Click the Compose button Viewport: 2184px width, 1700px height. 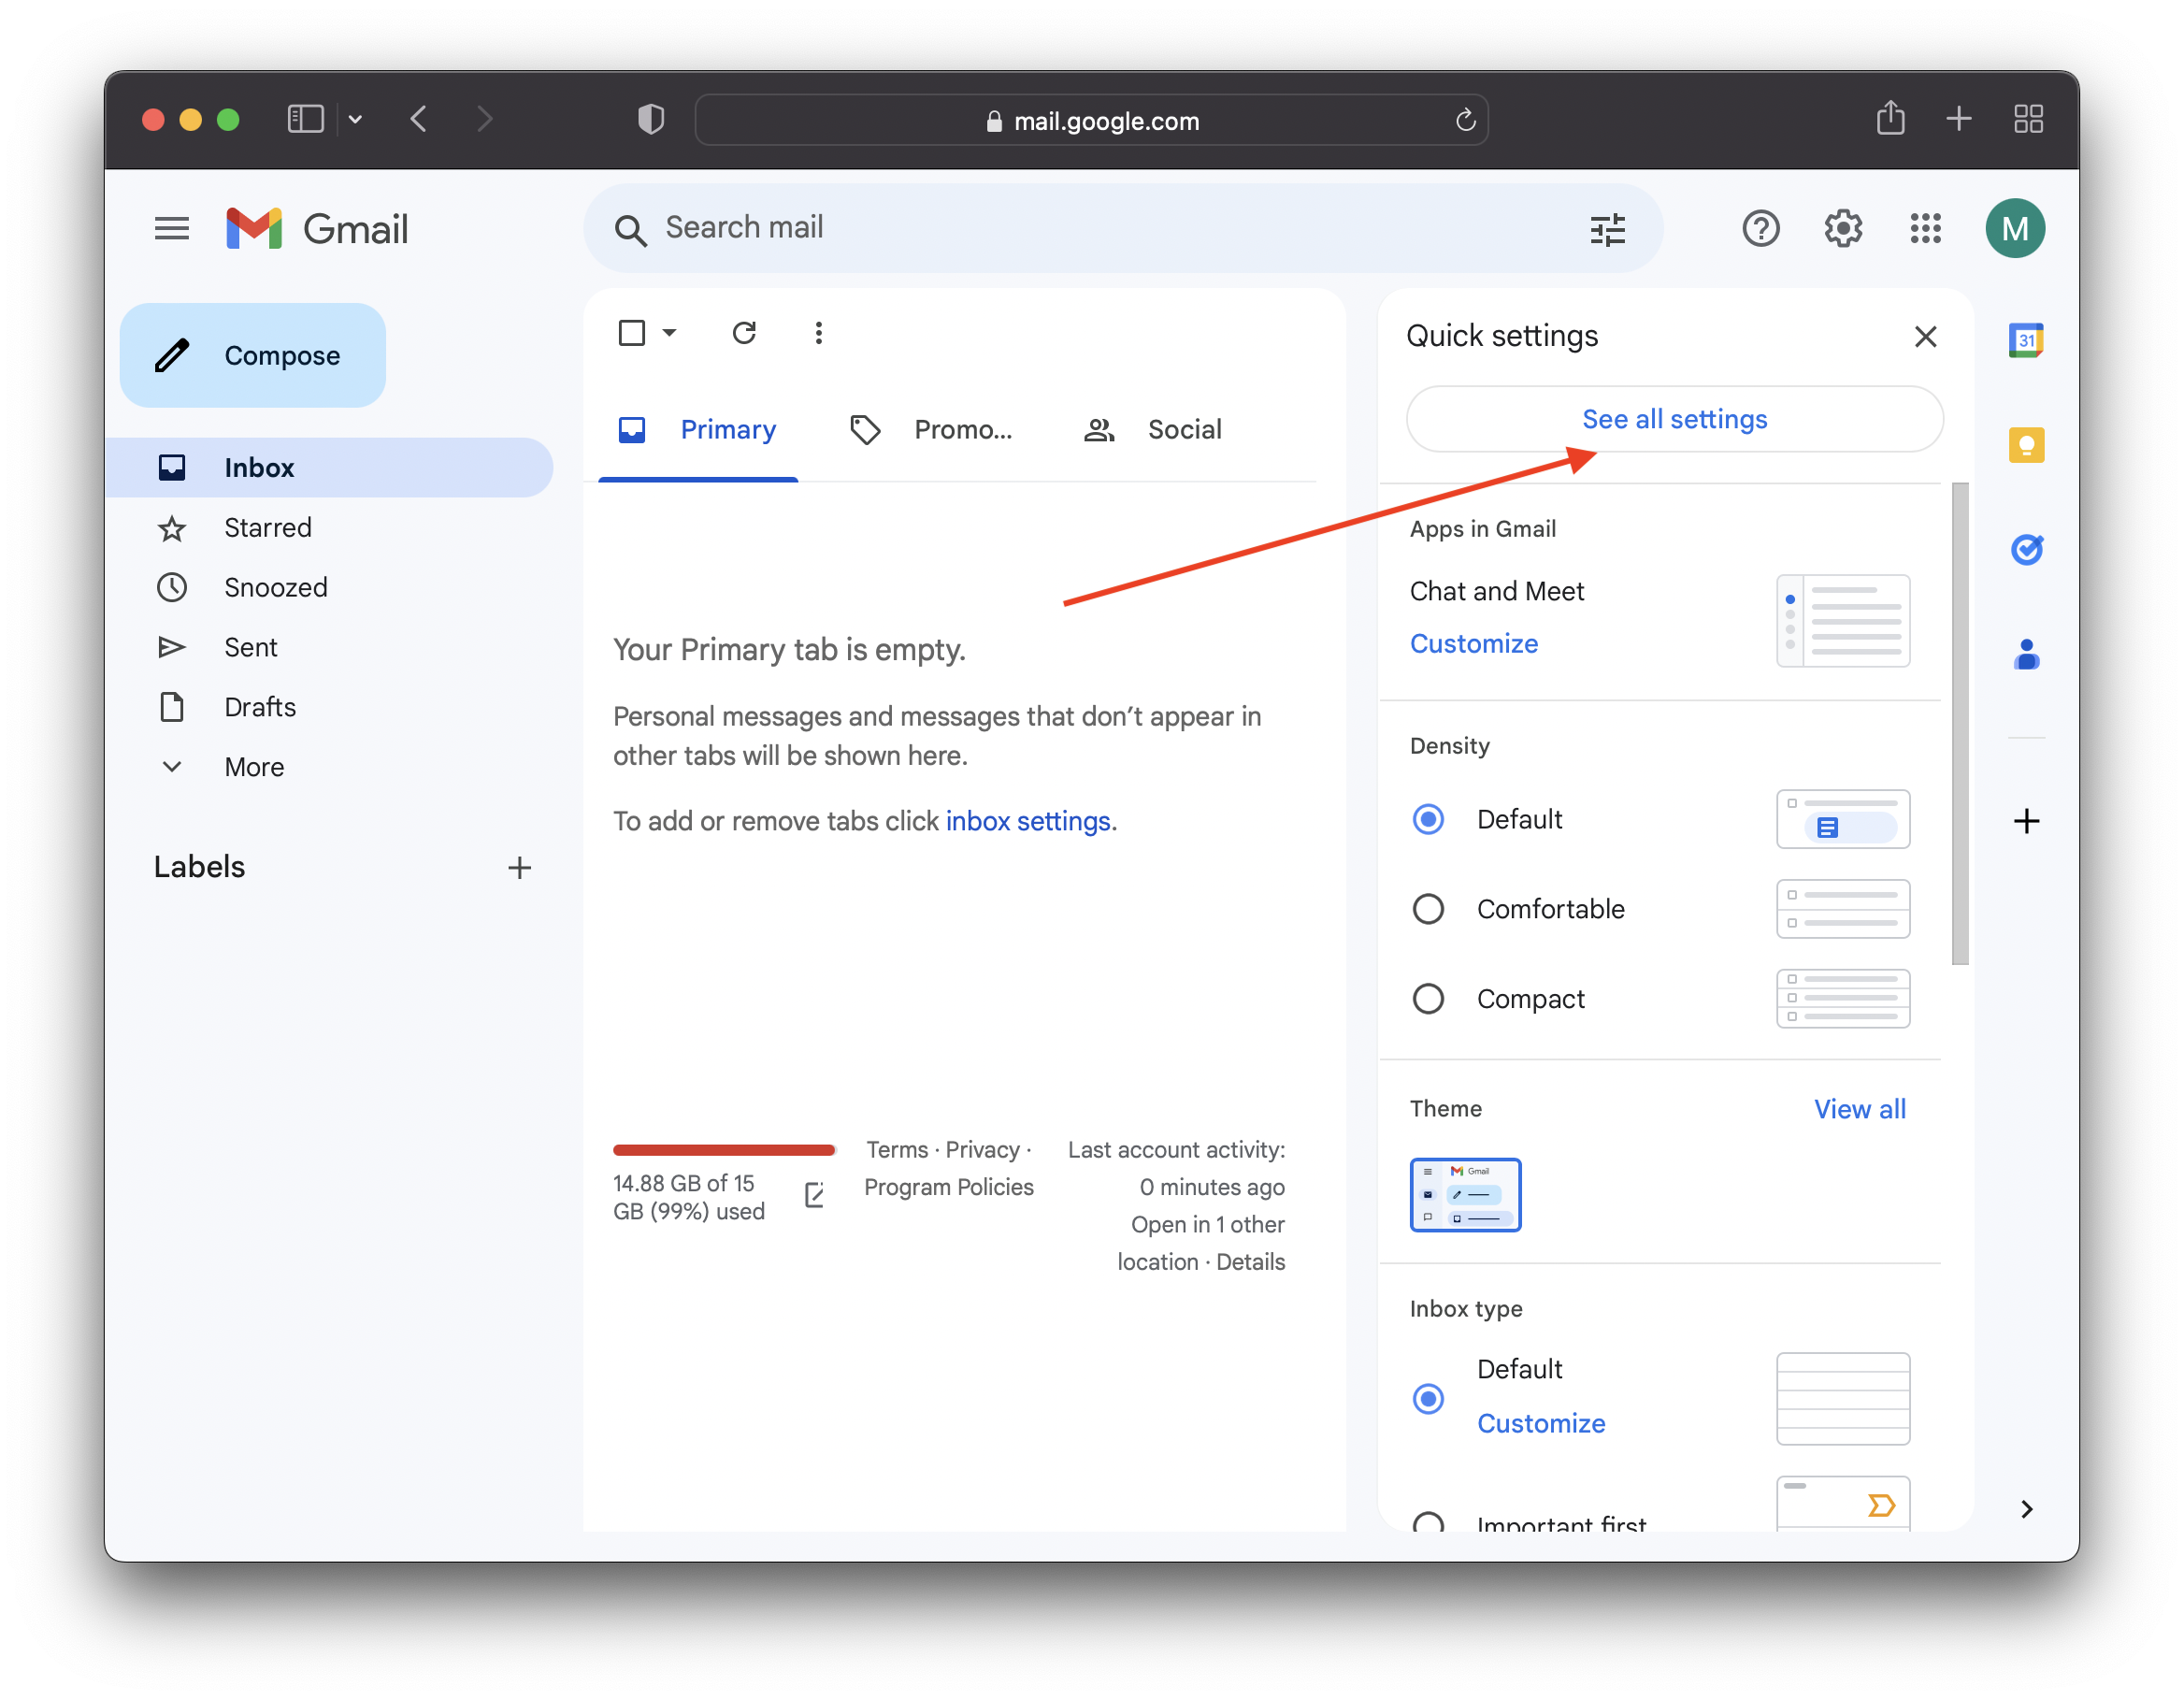pos(253,356)
